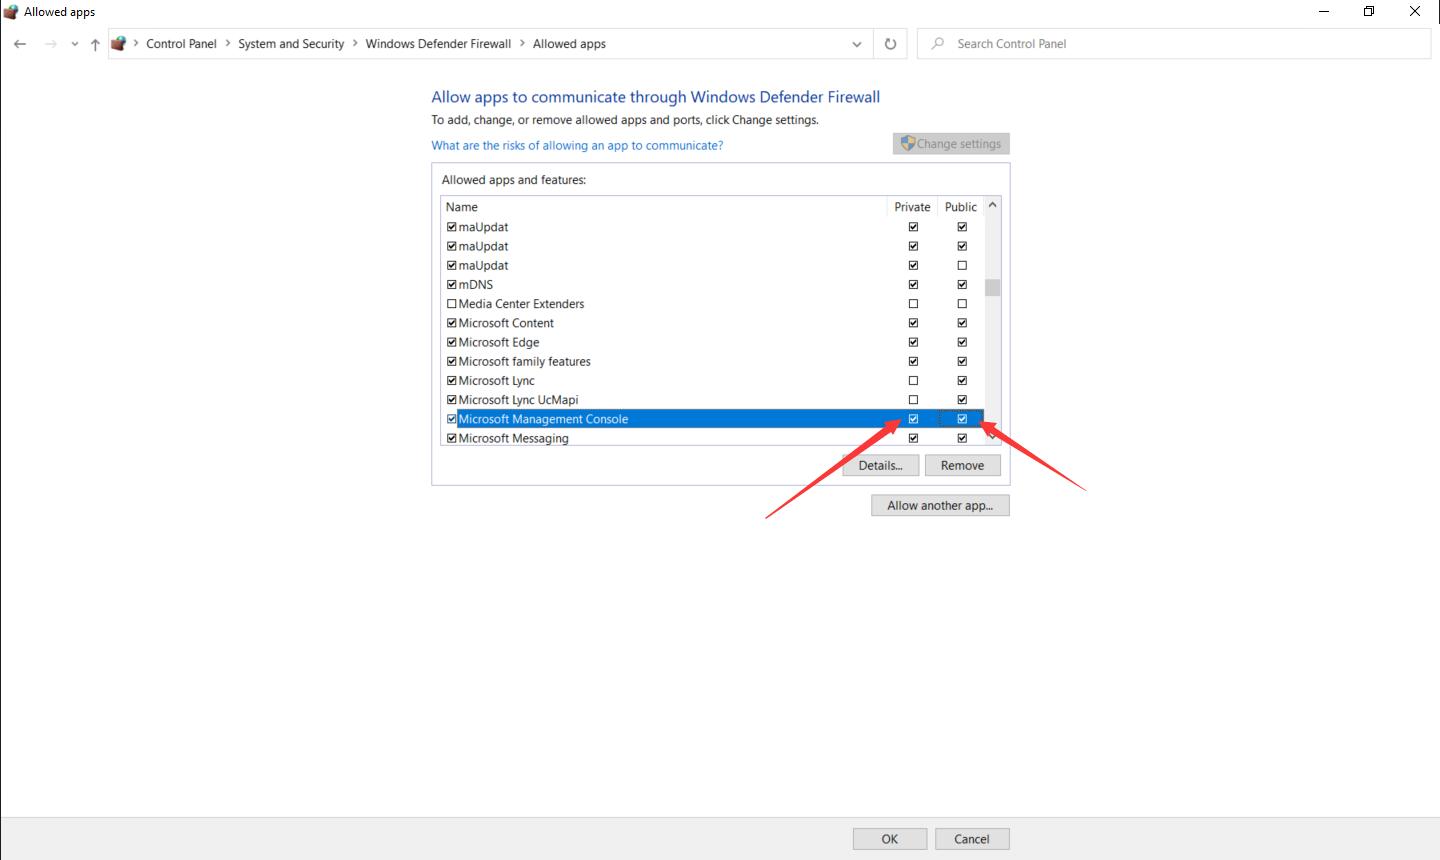Uncheck Public for Microsoft Management Console
The width and height of the screenshot is (1440, 860).
click(962, 419)
